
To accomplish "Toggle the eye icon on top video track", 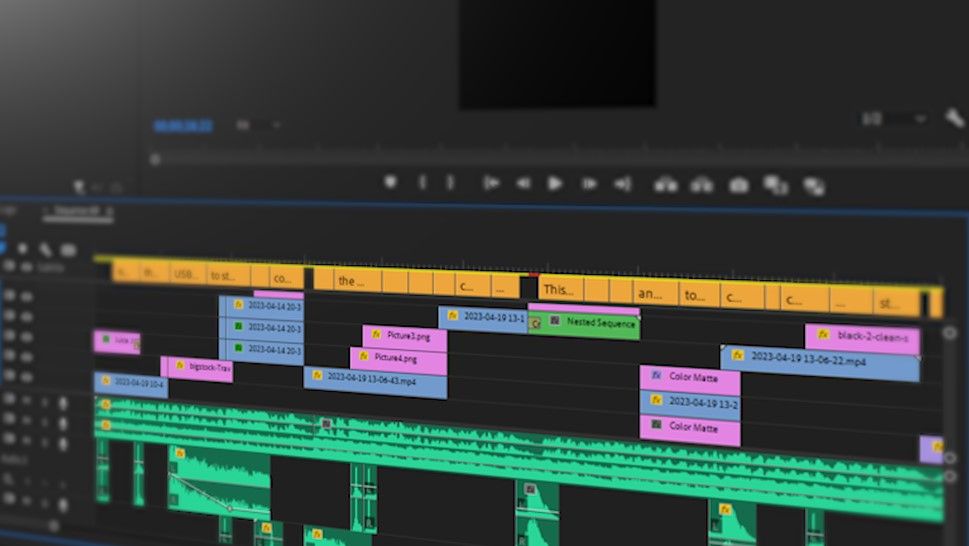I will pyautogui.click(x=27, y=296).
